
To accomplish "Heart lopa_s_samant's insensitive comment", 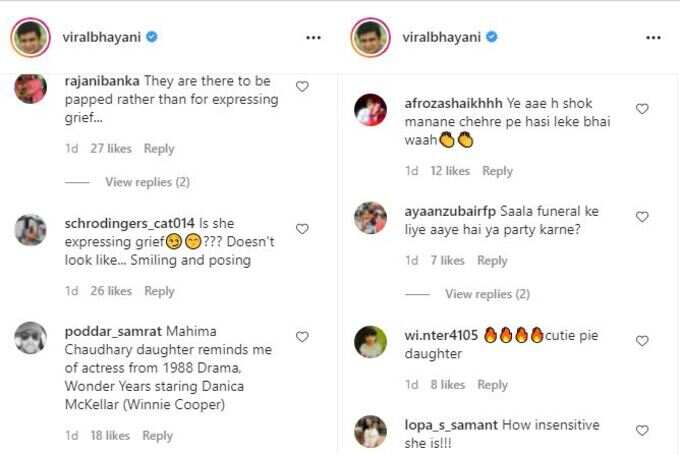I will [642, 431].
